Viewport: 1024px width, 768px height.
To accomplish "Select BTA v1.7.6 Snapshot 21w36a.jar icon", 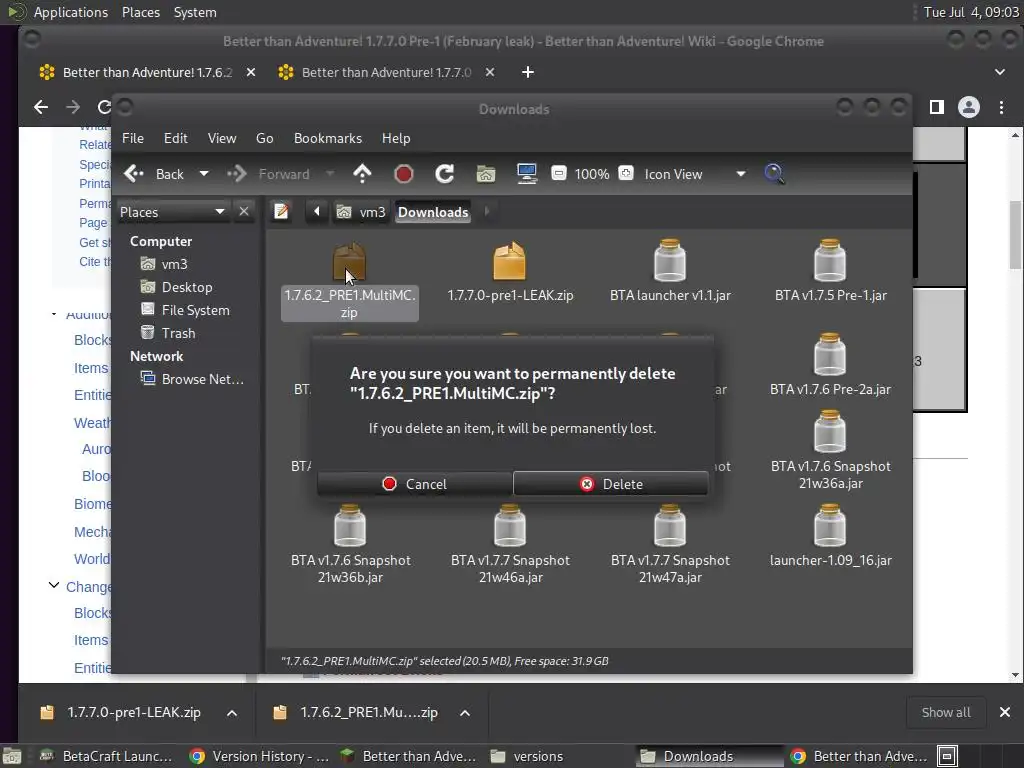I will coord(830,431).
